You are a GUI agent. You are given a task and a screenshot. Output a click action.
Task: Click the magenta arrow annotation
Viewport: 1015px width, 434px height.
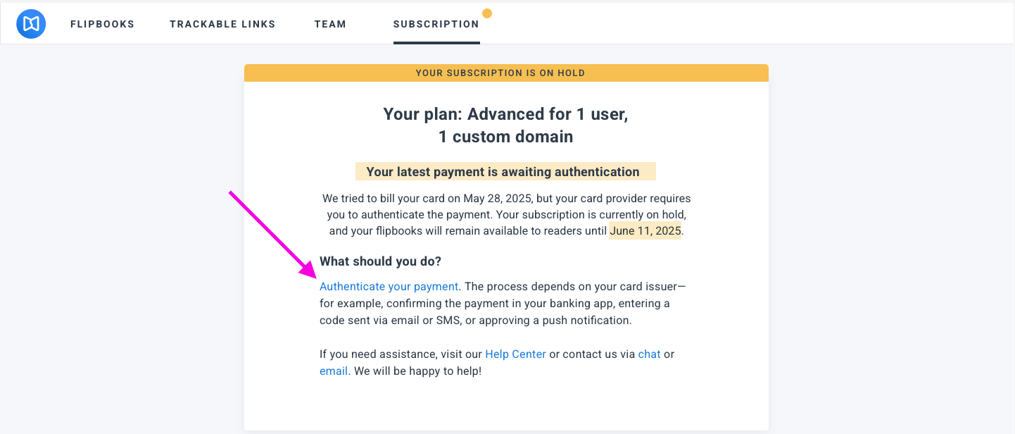(x=272, y=234)
